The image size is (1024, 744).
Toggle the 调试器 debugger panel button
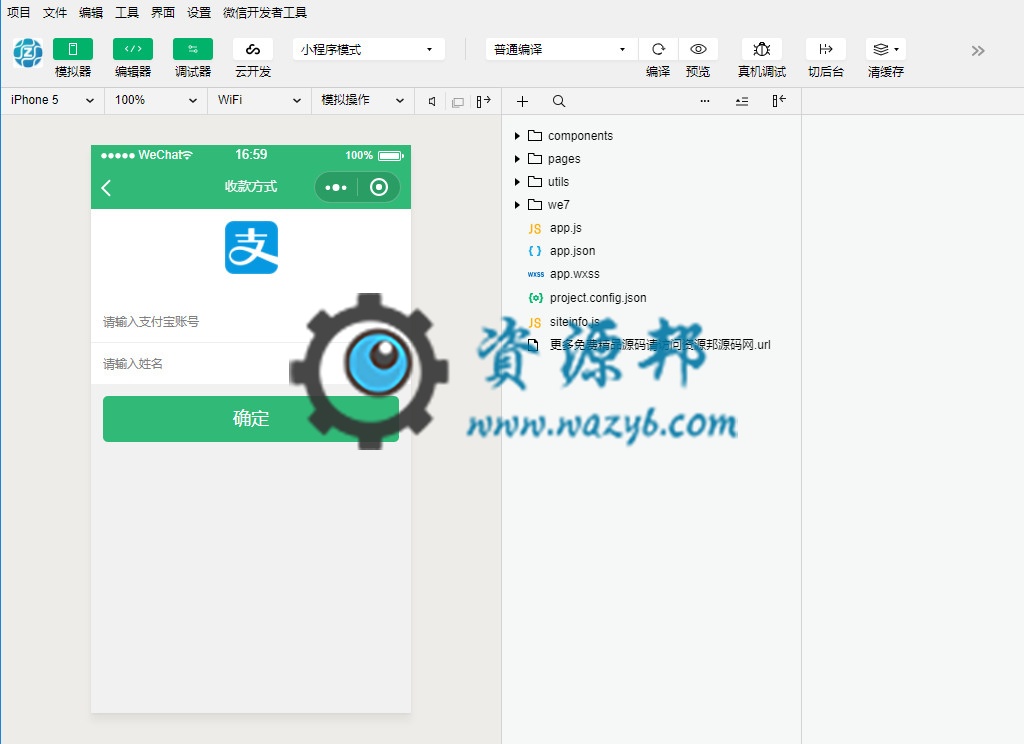tap(193, 49)
